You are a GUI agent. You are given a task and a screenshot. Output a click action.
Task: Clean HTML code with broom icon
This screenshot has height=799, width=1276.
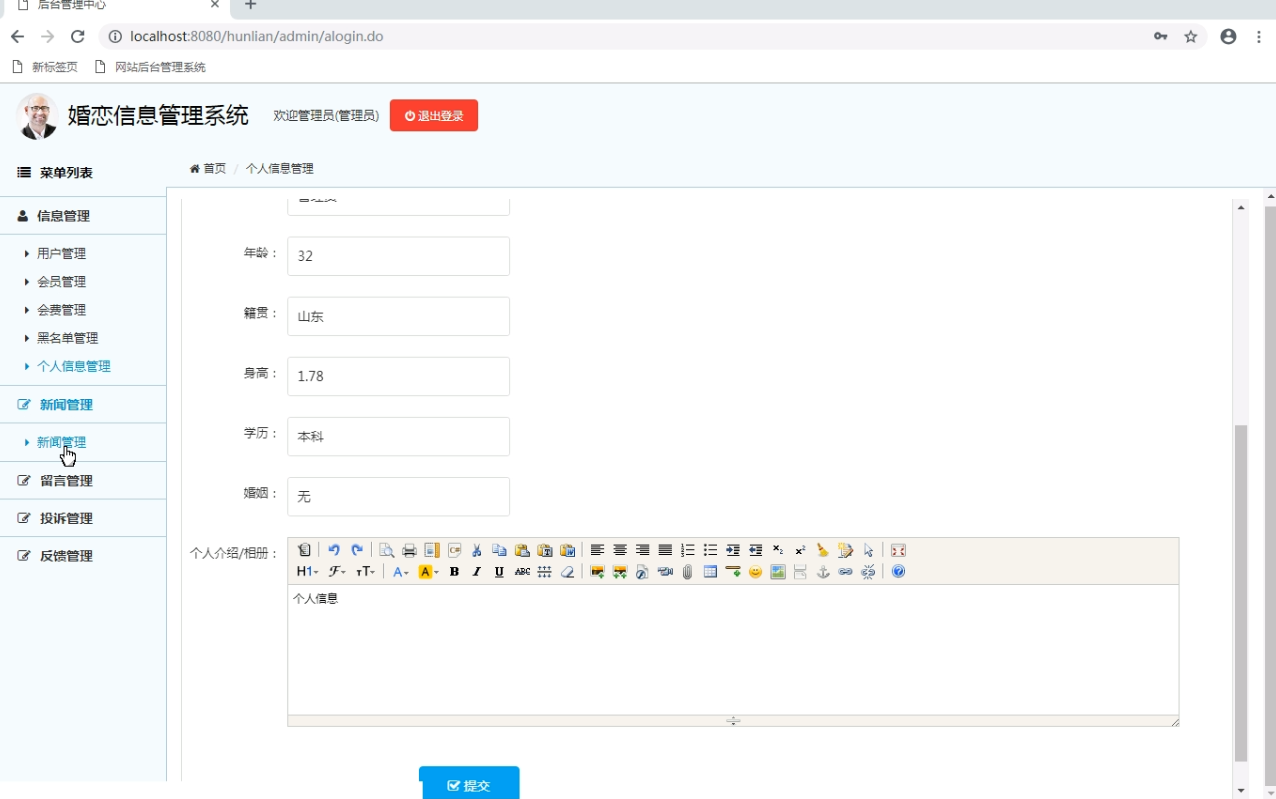(x=823, y=550)
